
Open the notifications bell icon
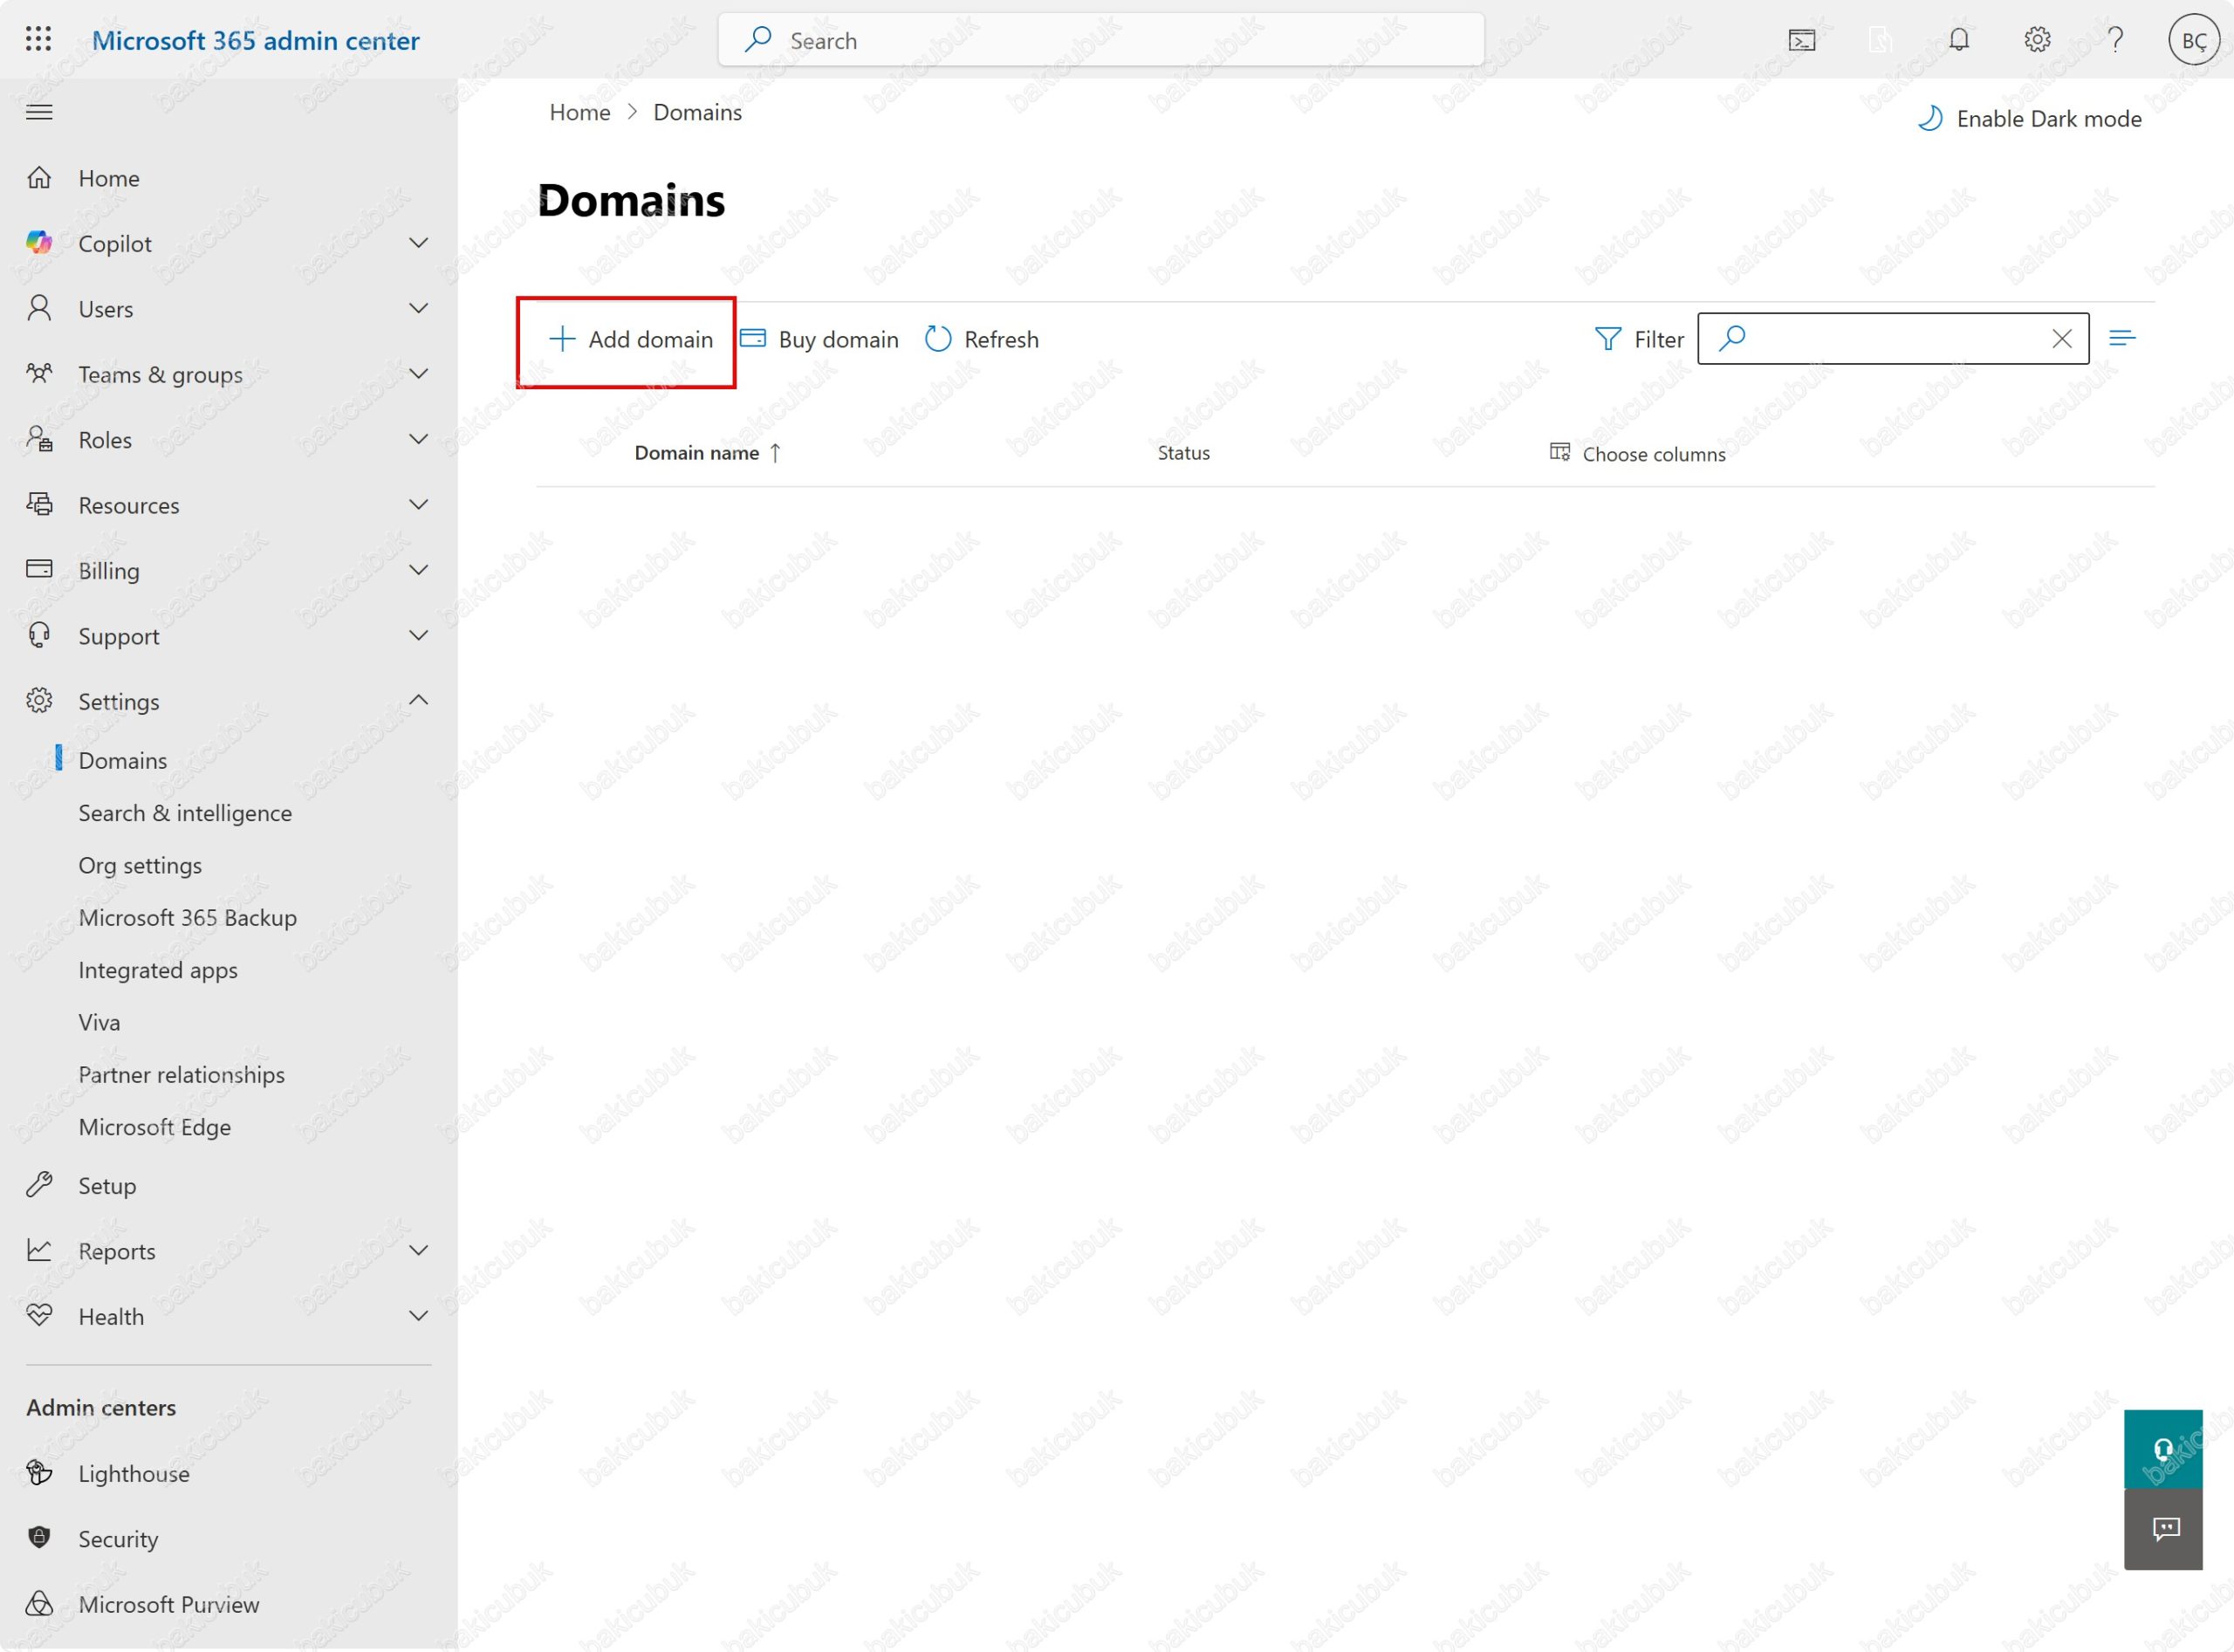[x=1958, y=40]
